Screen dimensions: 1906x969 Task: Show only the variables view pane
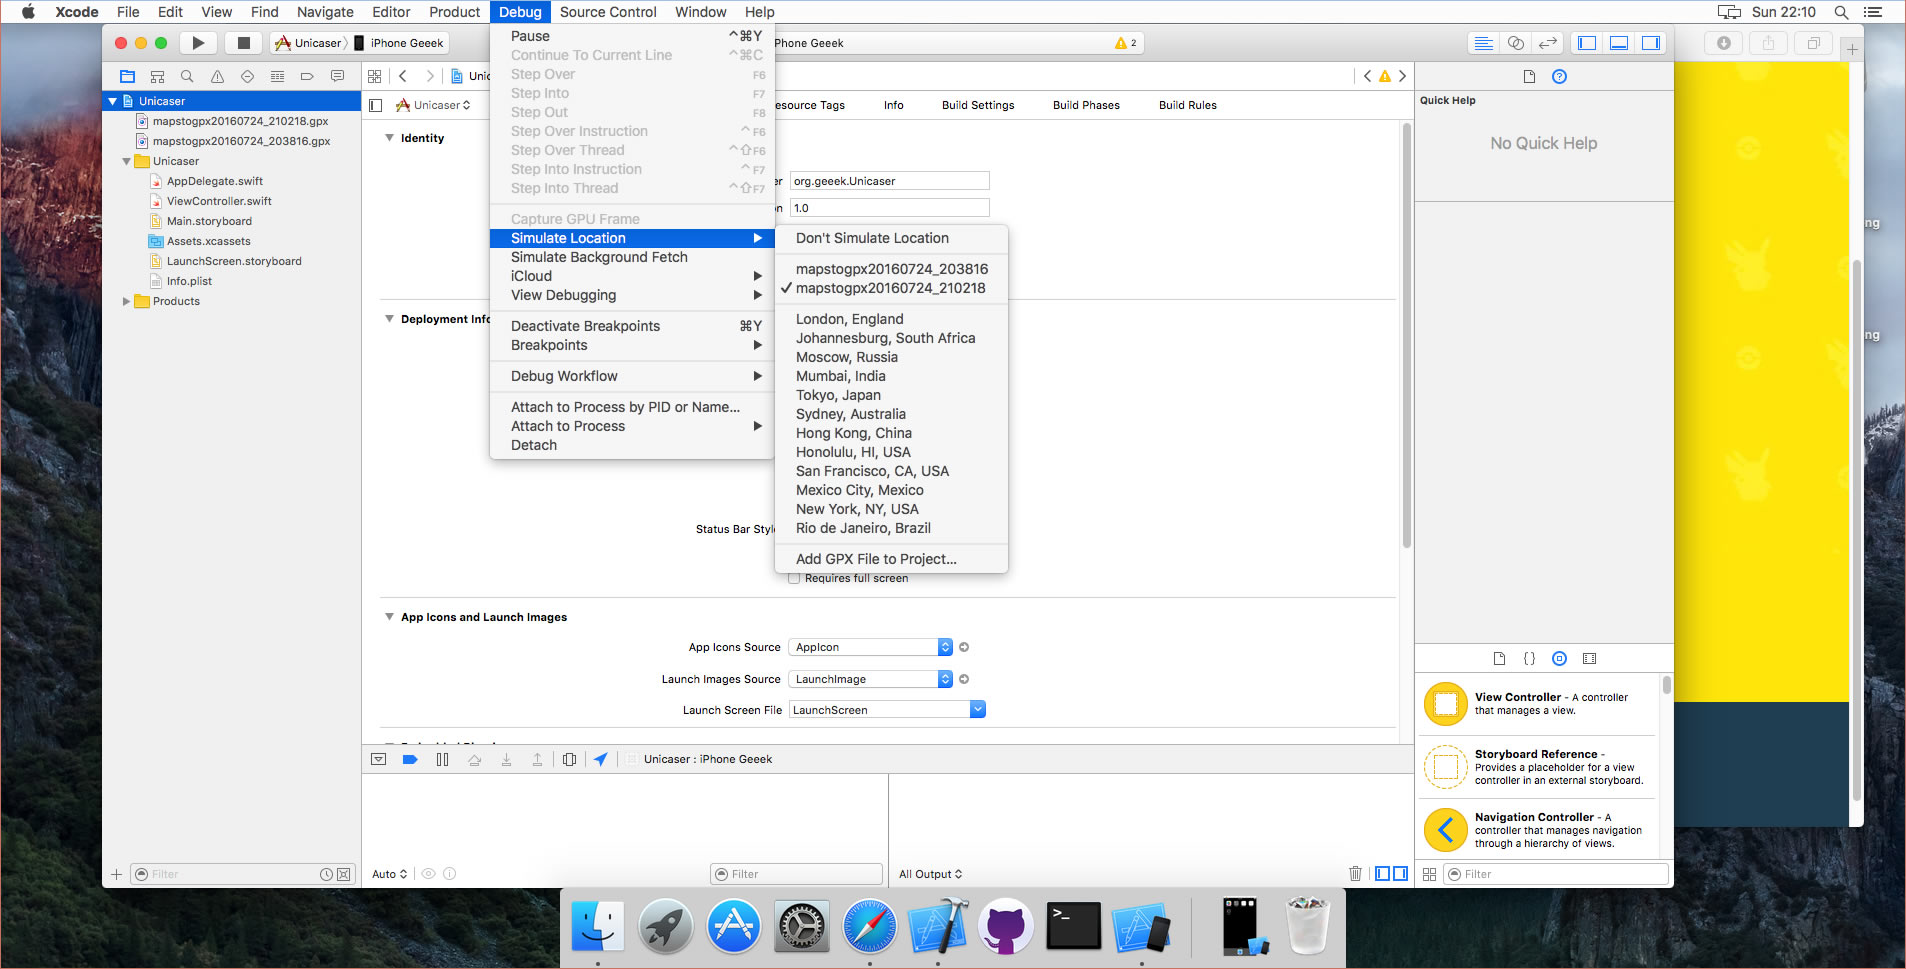tap(1383, 873)
